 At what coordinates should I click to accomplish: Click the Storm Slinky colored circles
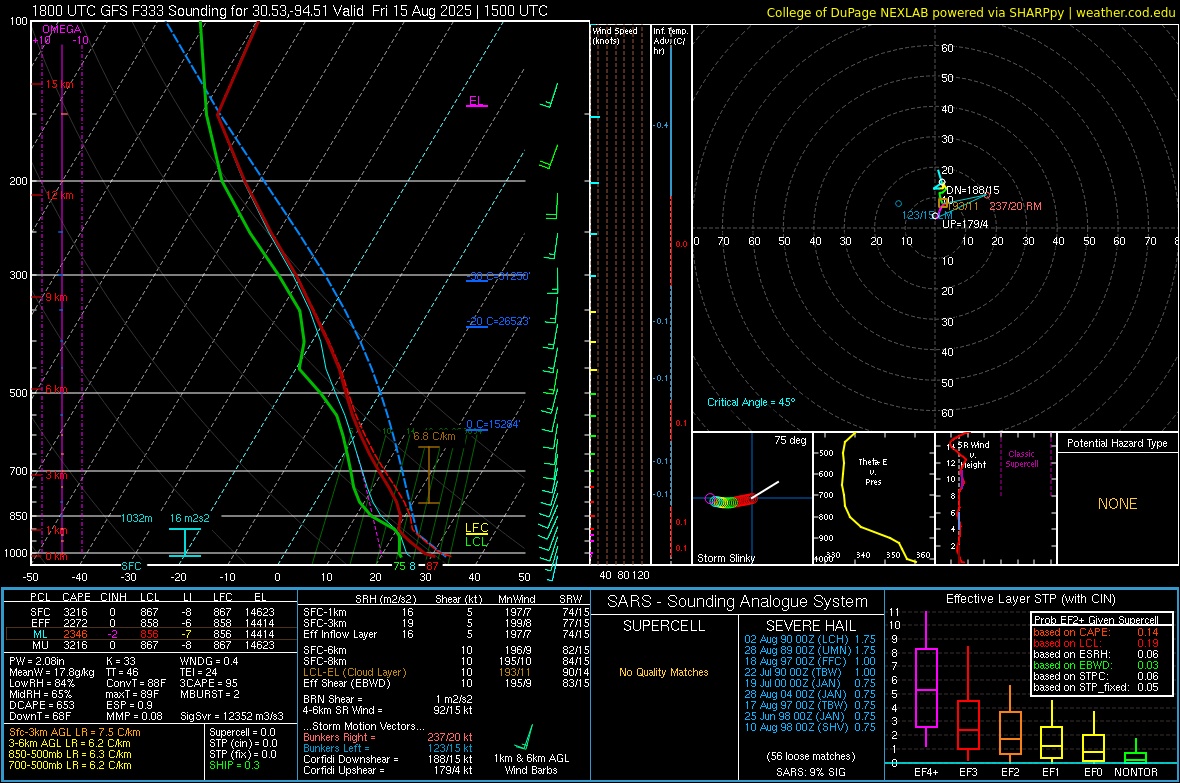(730, 501)
